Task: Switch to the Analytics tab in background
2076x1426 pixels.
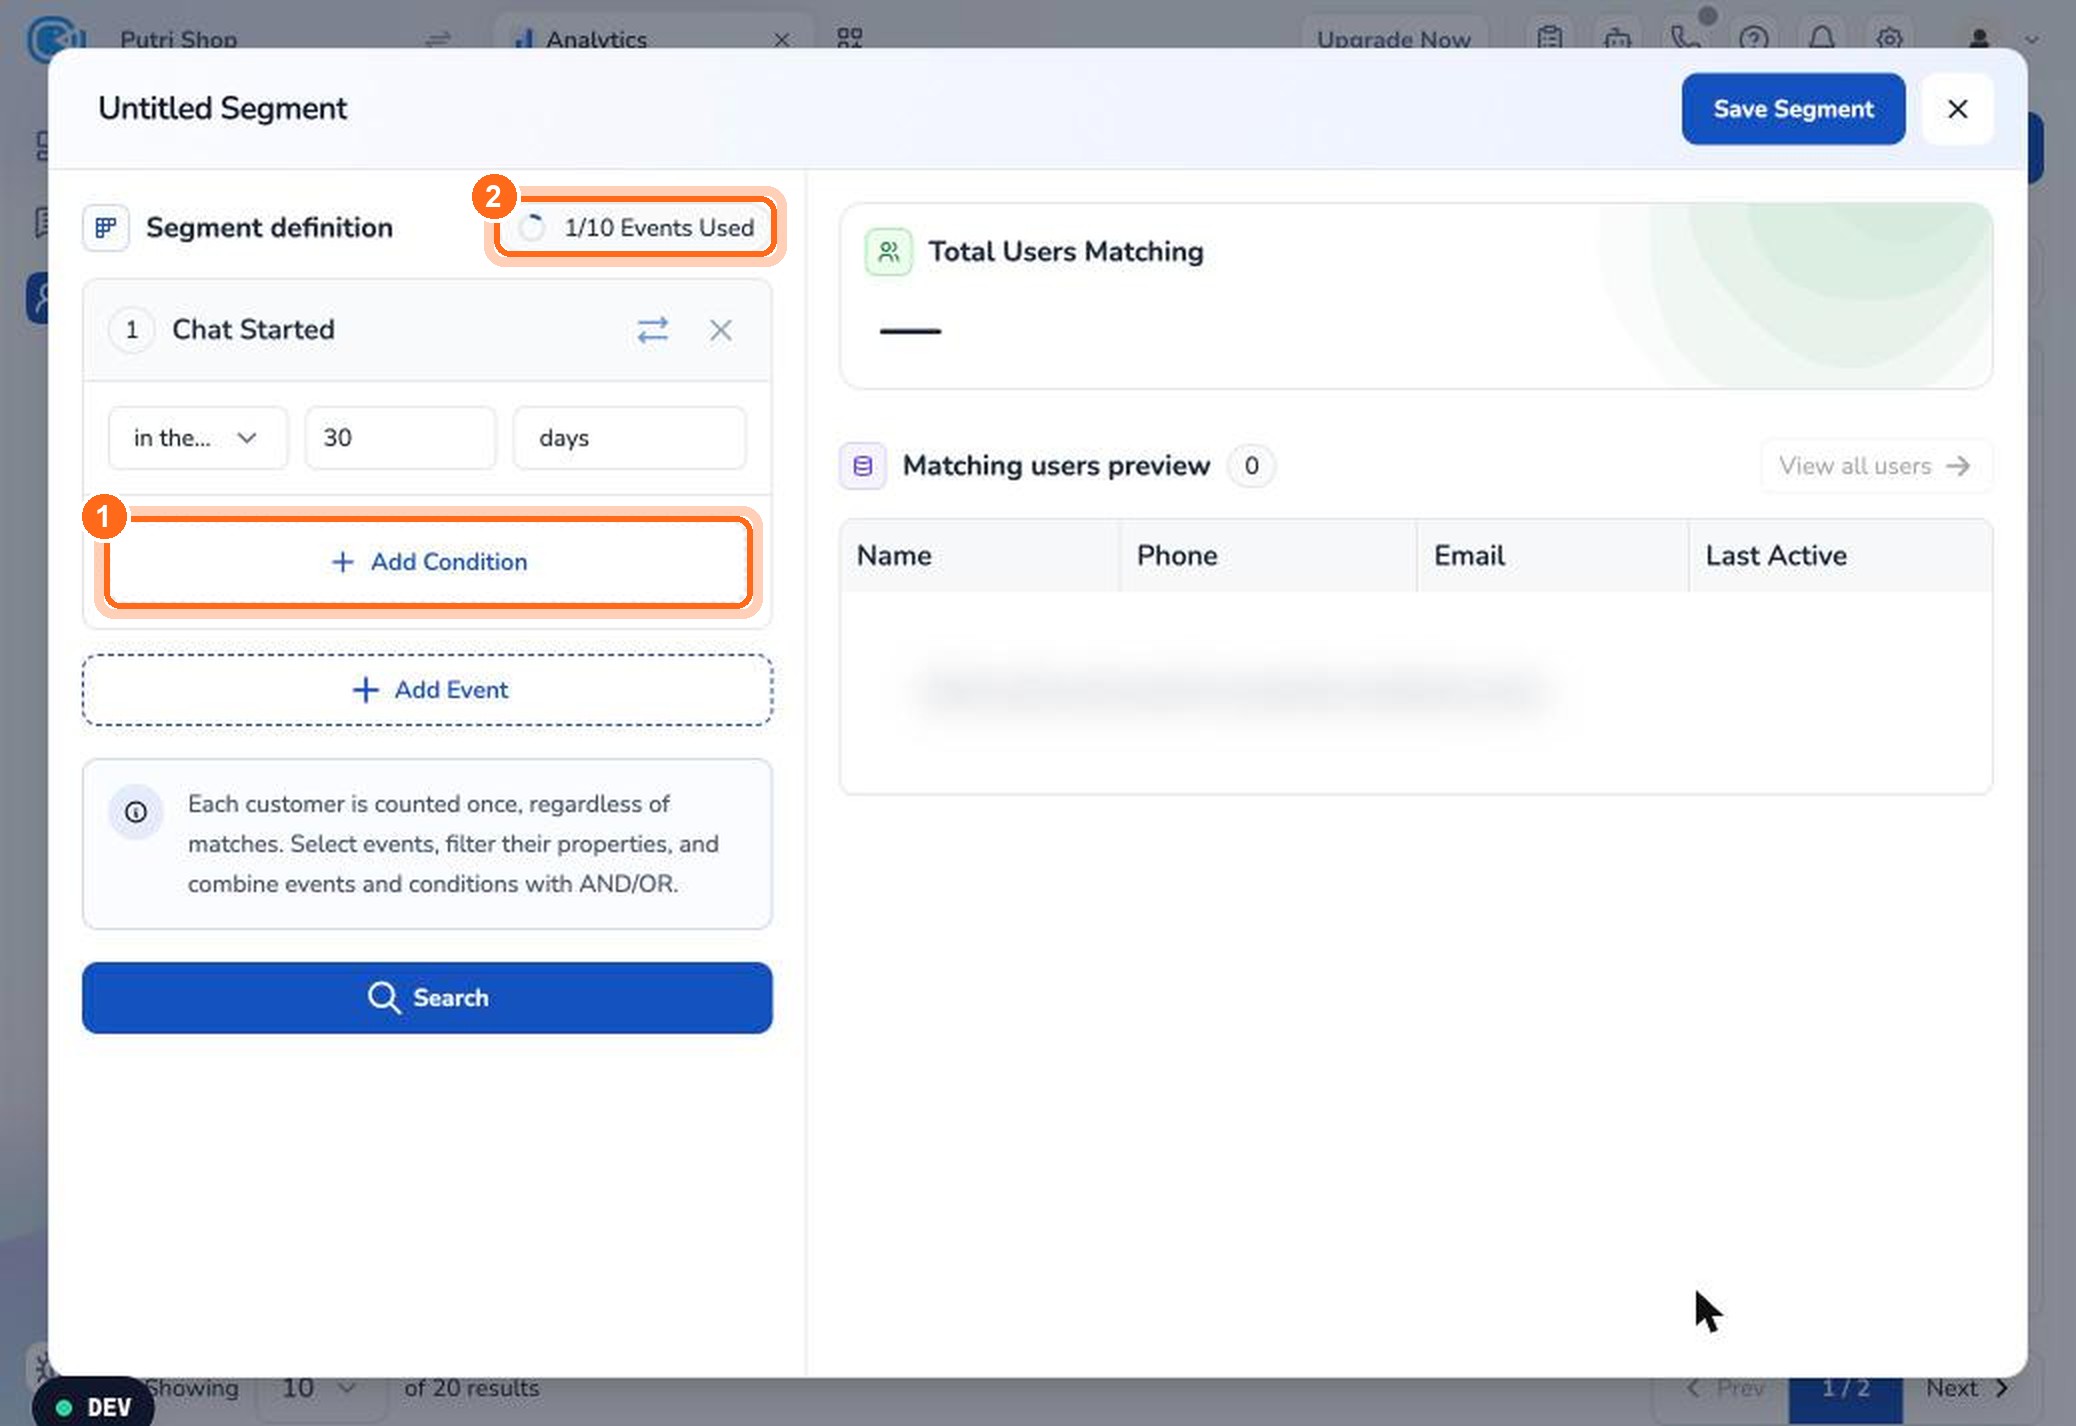Action: point(596,40)
